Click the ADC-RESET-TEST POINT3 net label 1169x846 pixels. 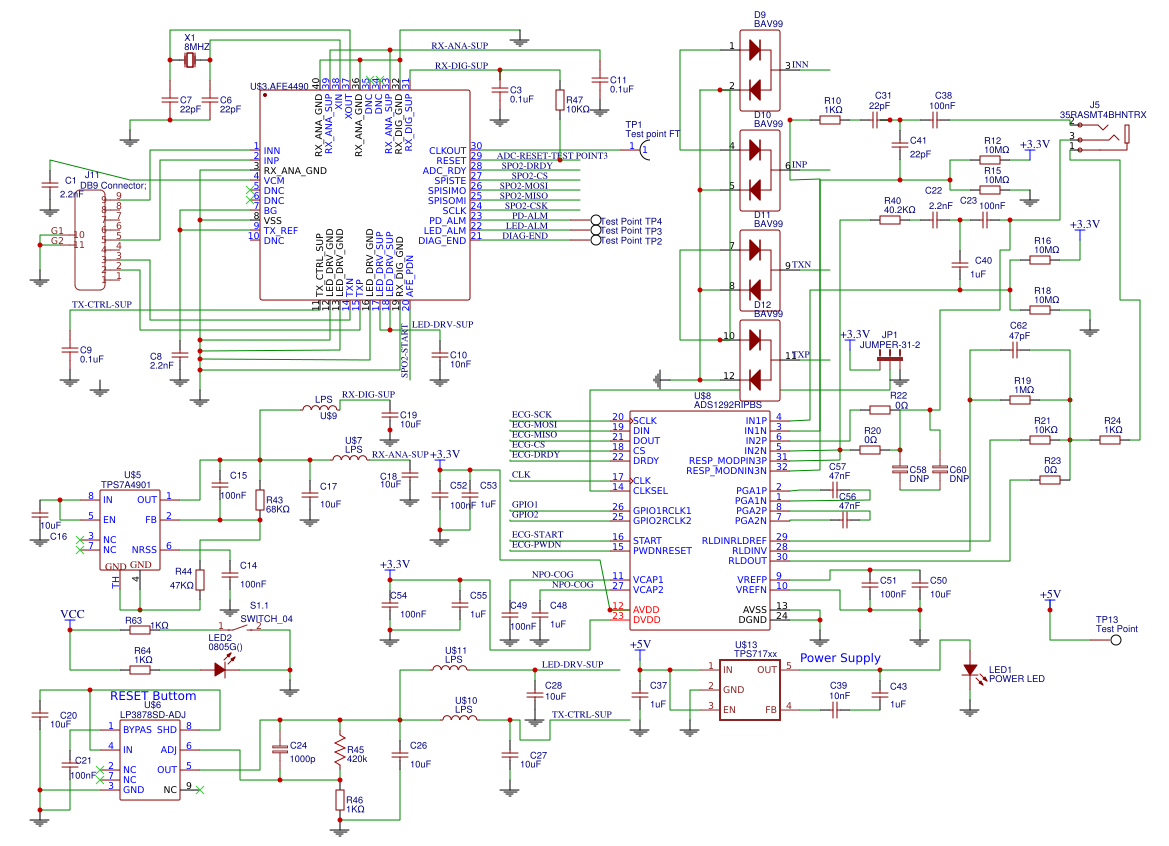click(x=552, y=156)
